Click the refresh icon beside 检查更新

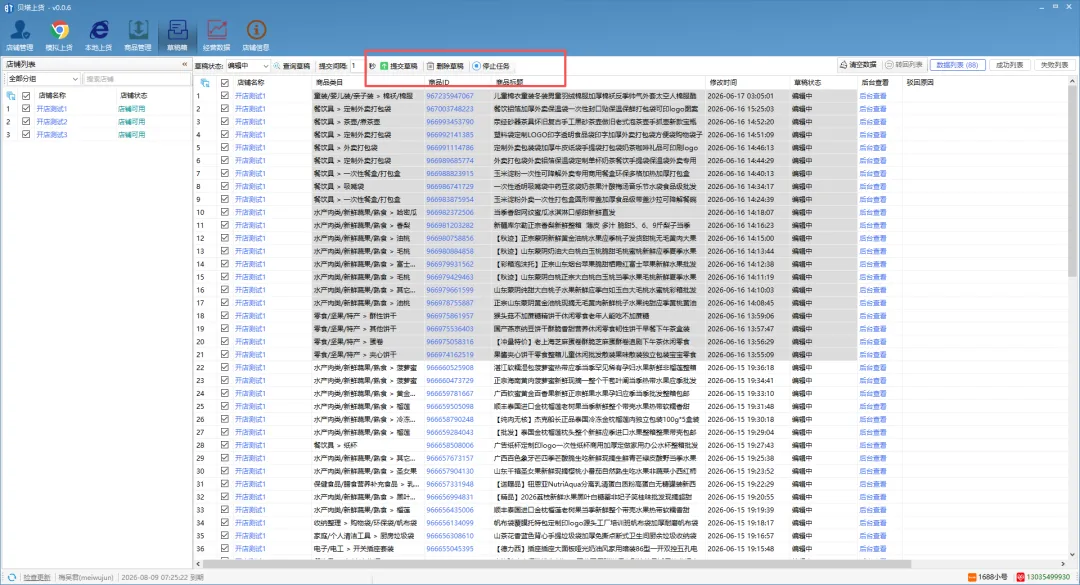coord(12,577)
